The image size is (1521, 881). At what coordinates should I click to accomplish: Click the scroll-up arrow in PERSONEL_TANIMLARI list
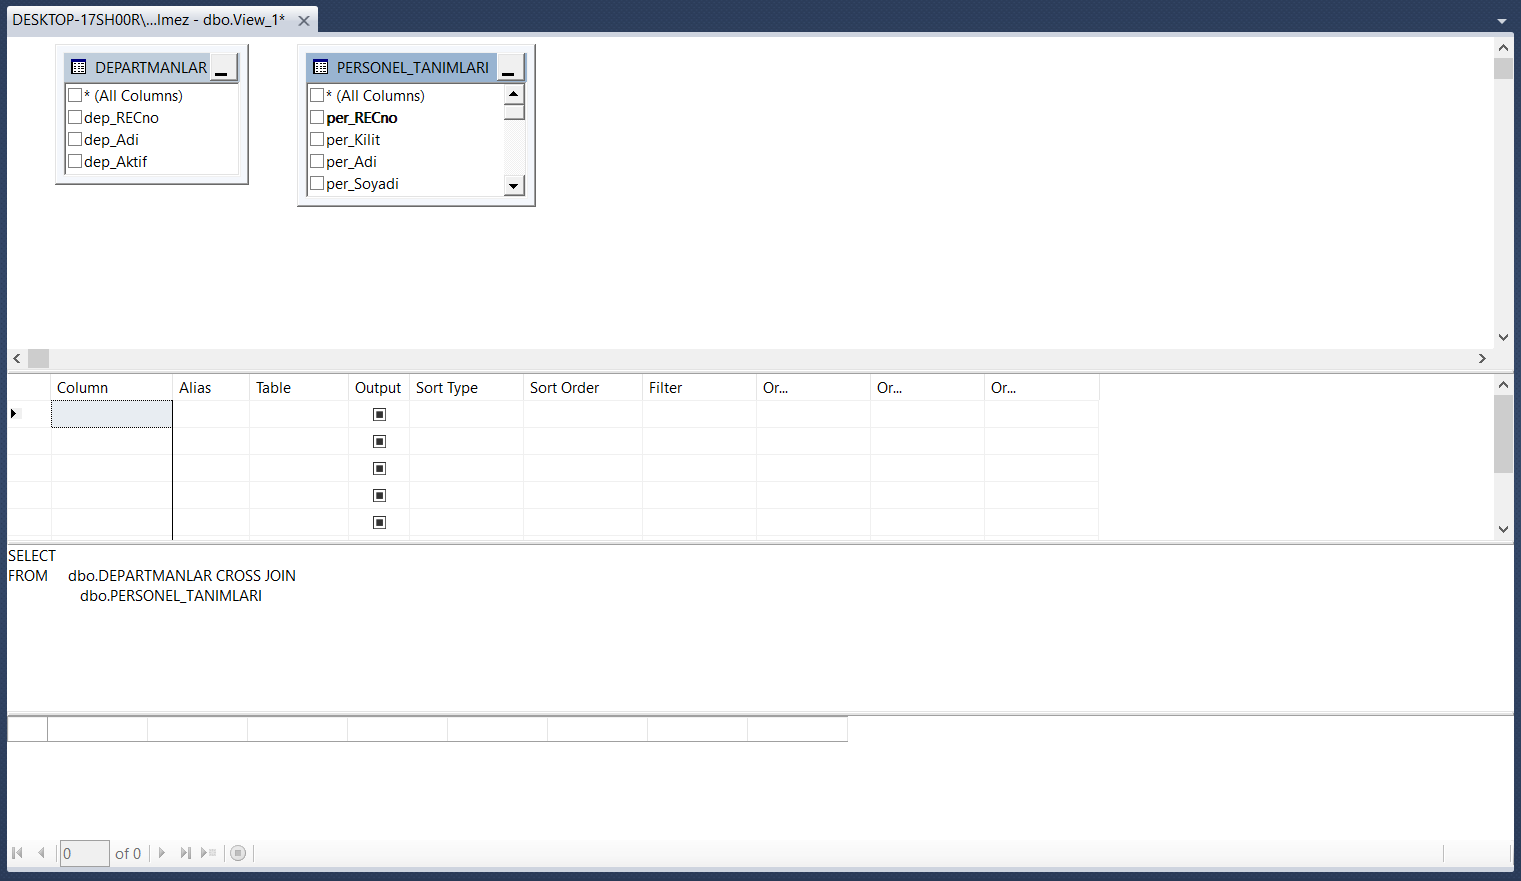pyautogui.click(x=514, y=93)
